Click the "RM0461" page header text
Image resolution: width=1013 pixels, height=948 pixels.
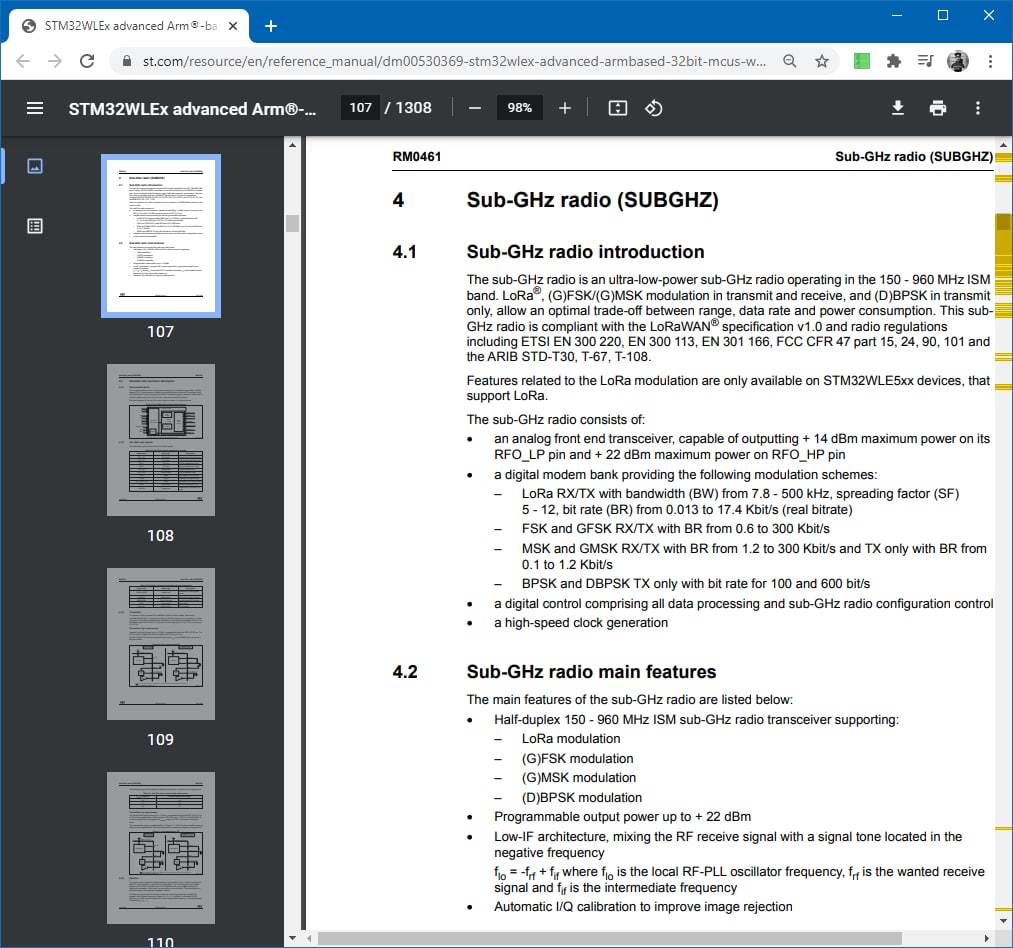(417, 156)
